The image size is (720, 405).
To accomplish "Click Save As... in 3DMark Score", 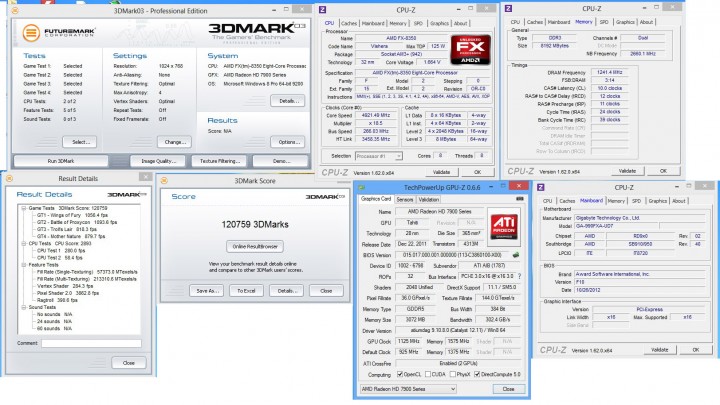I will pyautogui.click(x=207, y=291).
